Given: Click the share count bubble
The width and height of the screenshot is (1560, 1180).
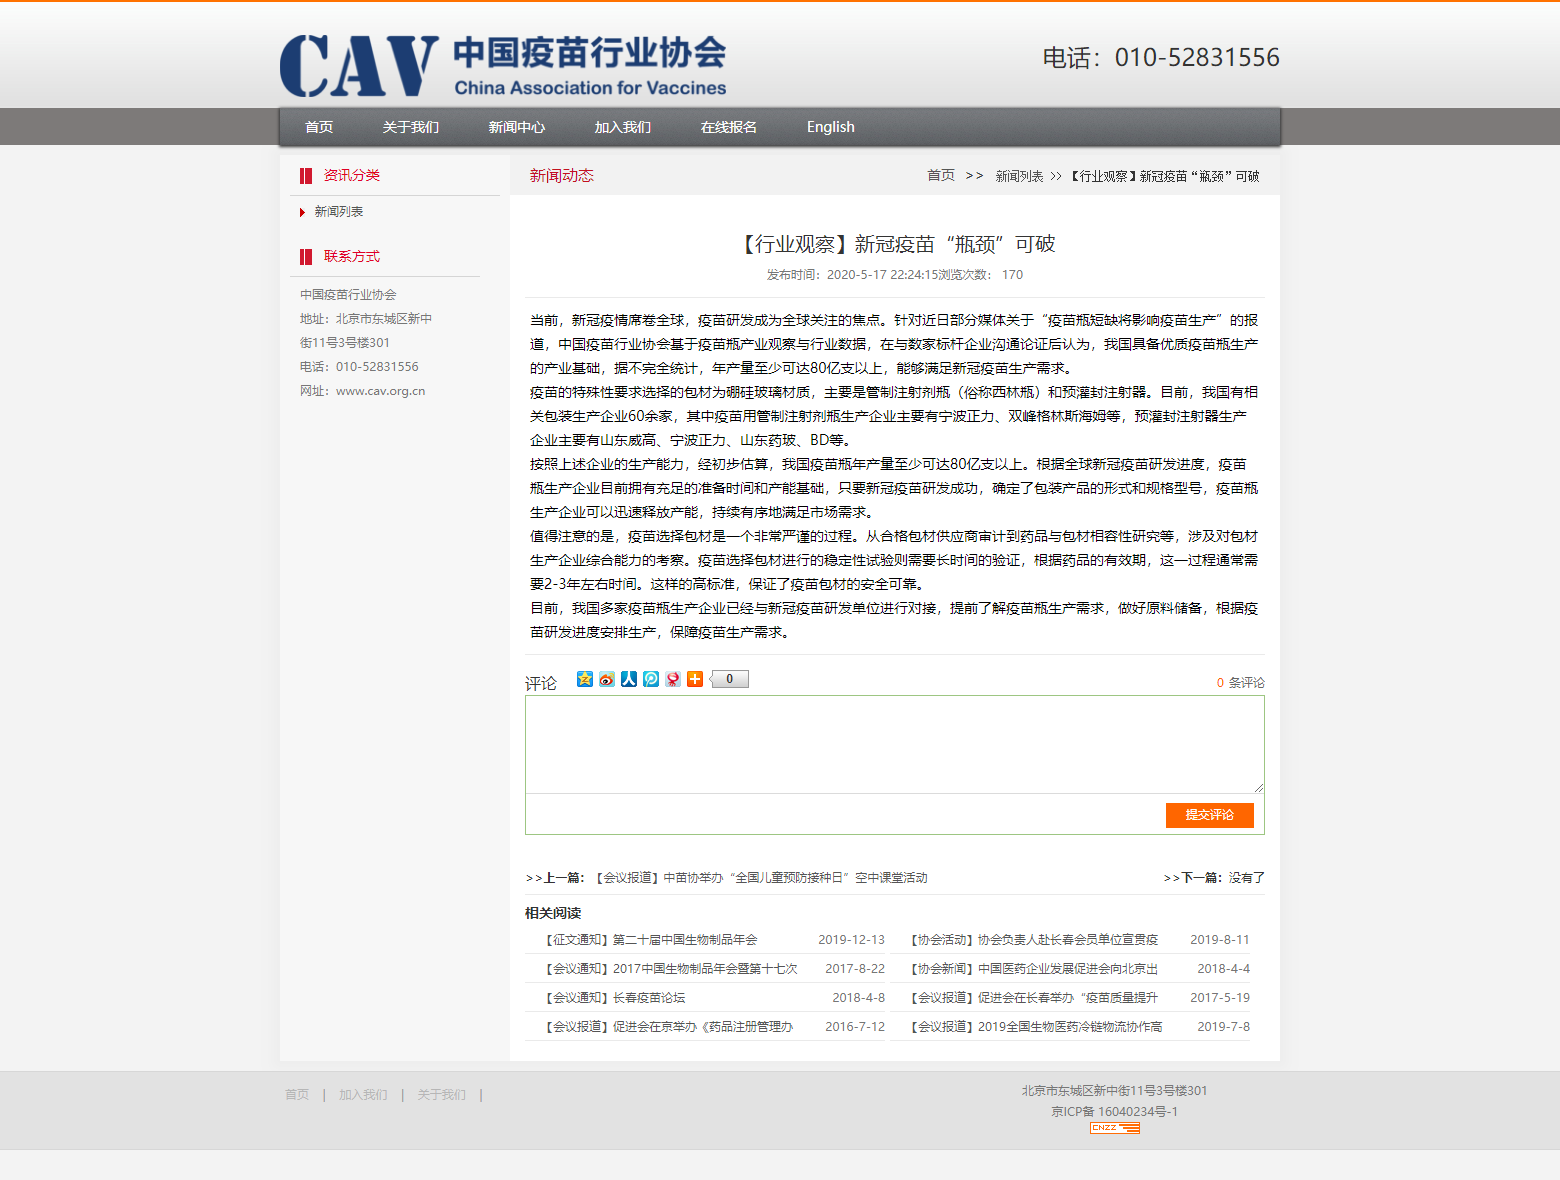Looking at the screenshot, I should [x=730, y=679].
